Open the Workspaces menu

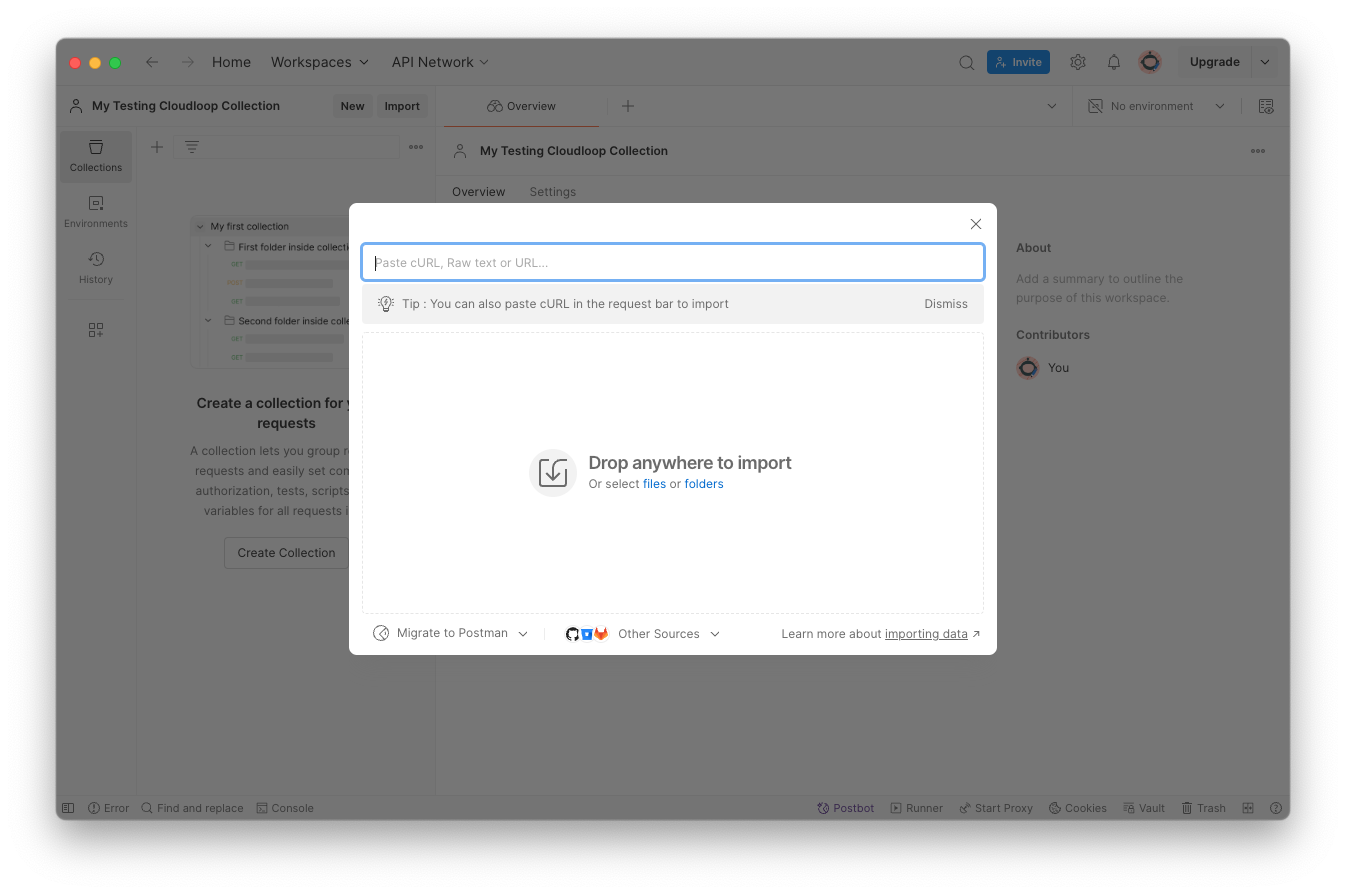point(320,62)
